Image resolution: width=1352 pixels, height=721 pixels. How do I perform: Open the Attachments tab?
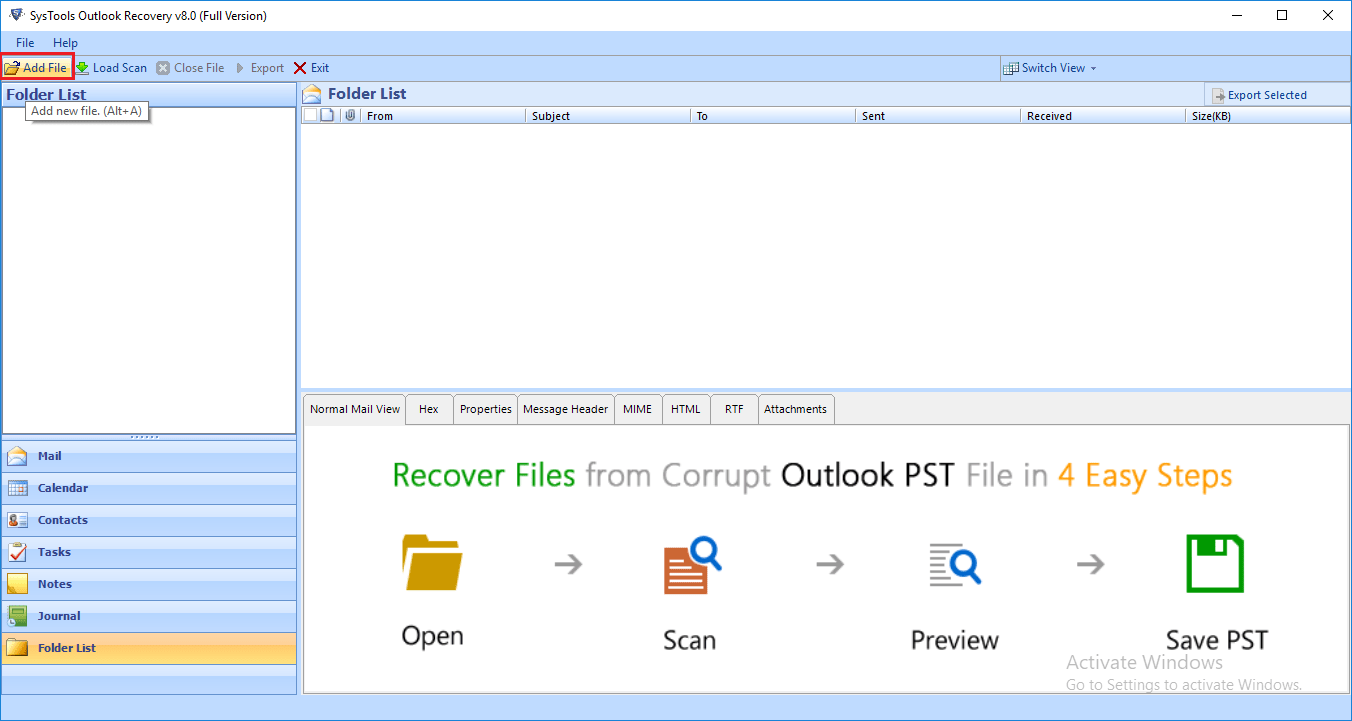(795, 409)
